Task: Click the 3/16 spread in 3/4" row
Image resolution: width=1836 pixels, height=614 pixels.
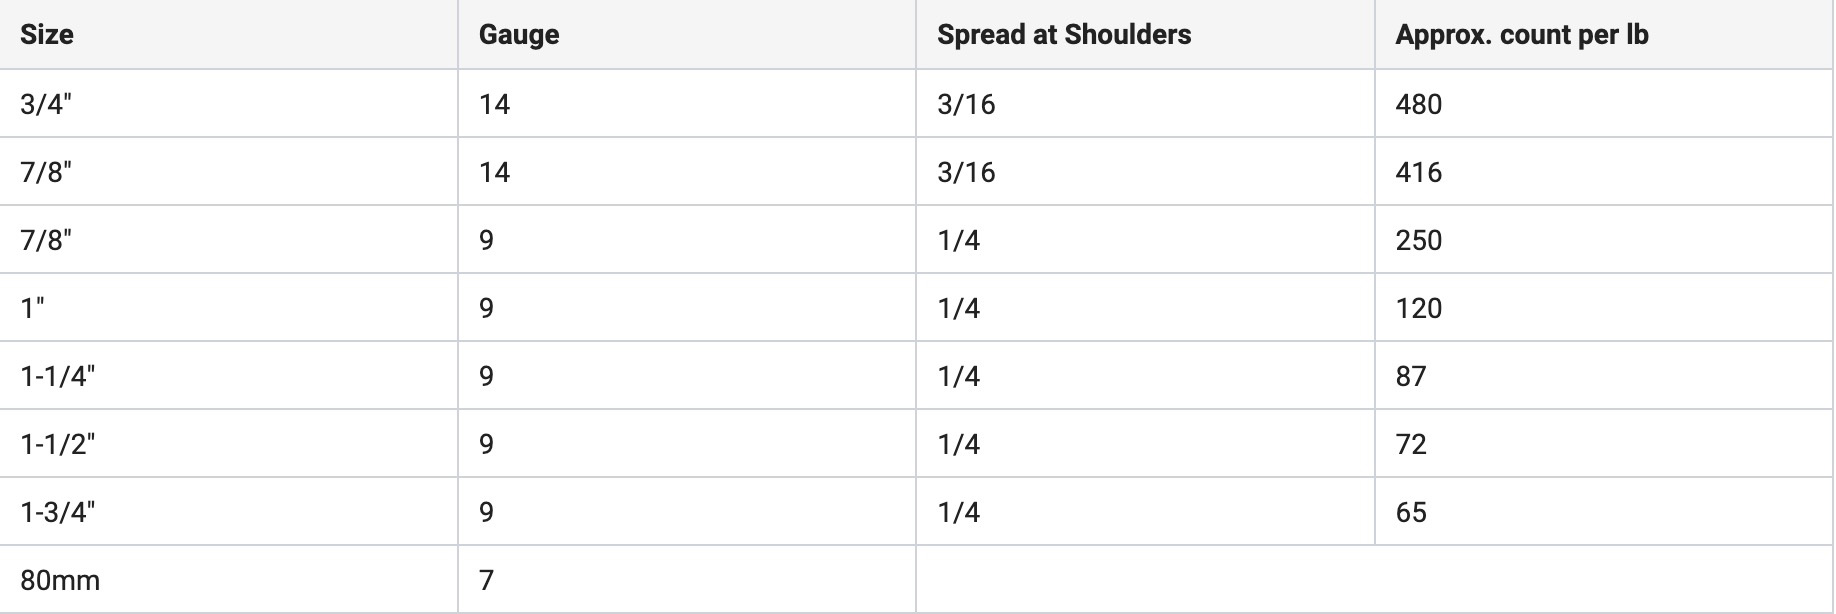Action: 966,104
